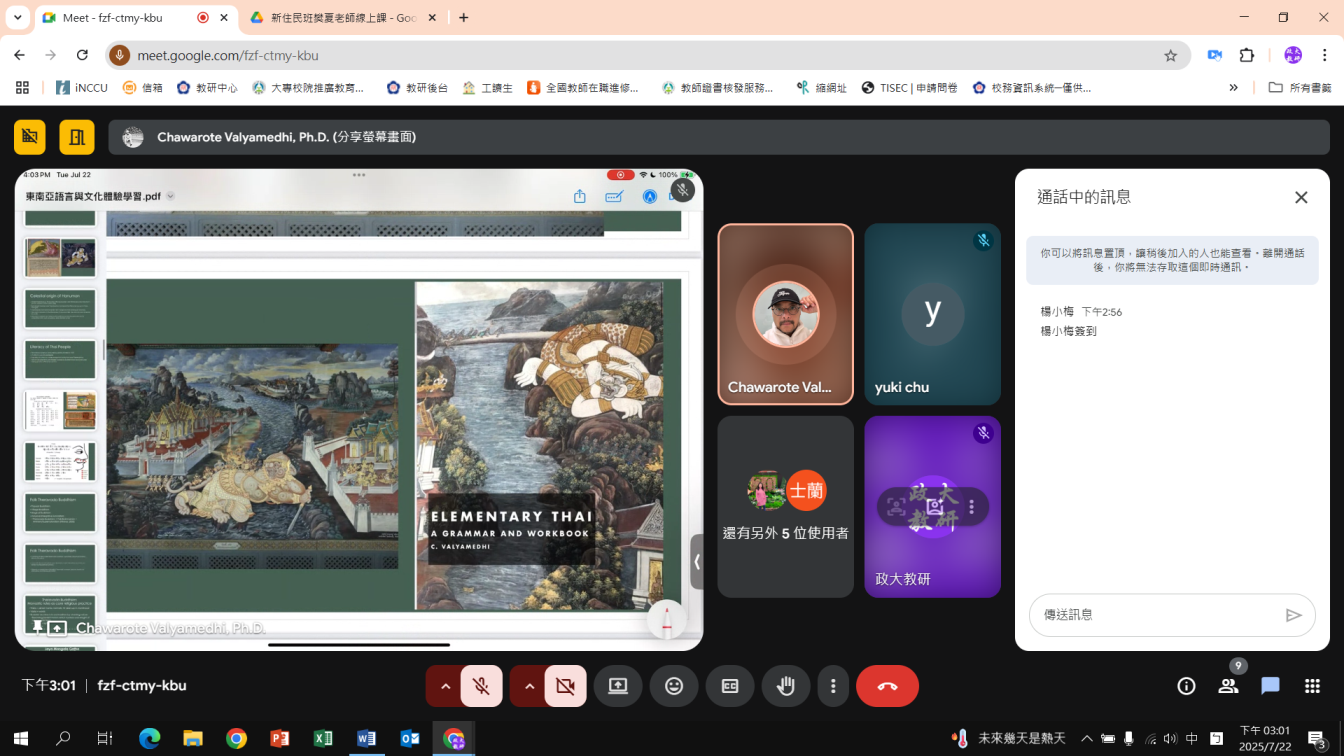Open the Windows notification center
1344x756 pixels.
tap(1318, 739)
